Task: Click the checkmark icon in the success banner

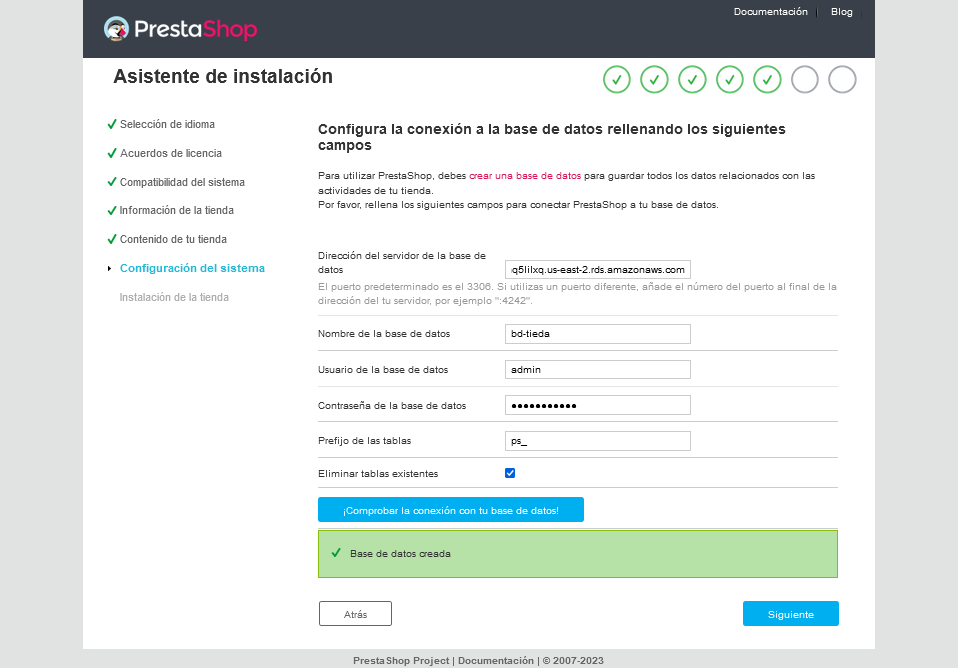Action: [x=335, y=553]
